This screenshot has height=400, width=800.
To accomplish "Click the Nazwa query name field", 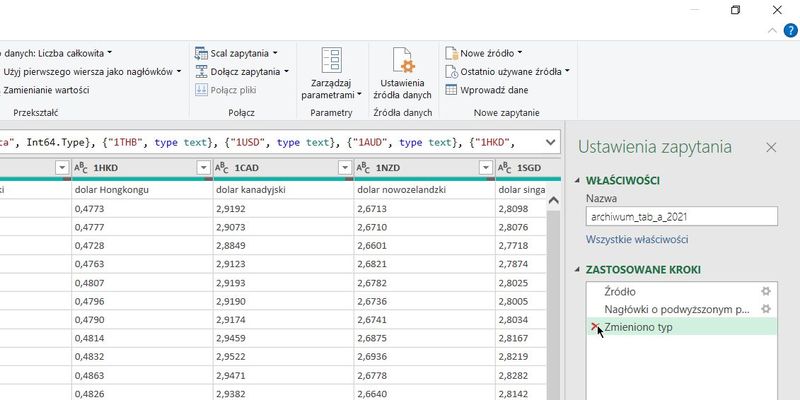I will click(681, 216).
